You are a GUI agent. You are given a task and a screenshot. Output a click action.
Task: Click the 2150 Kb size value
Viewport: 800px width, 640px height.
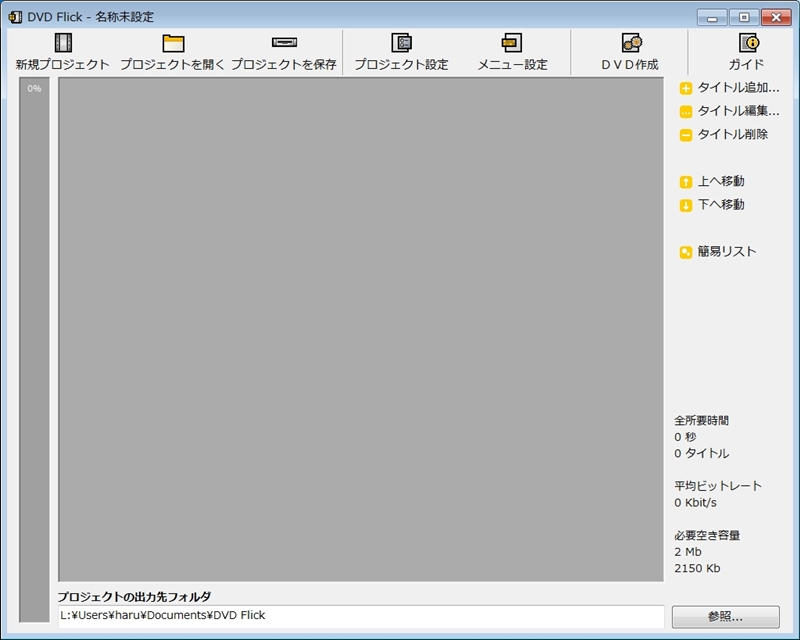(697, 568)
